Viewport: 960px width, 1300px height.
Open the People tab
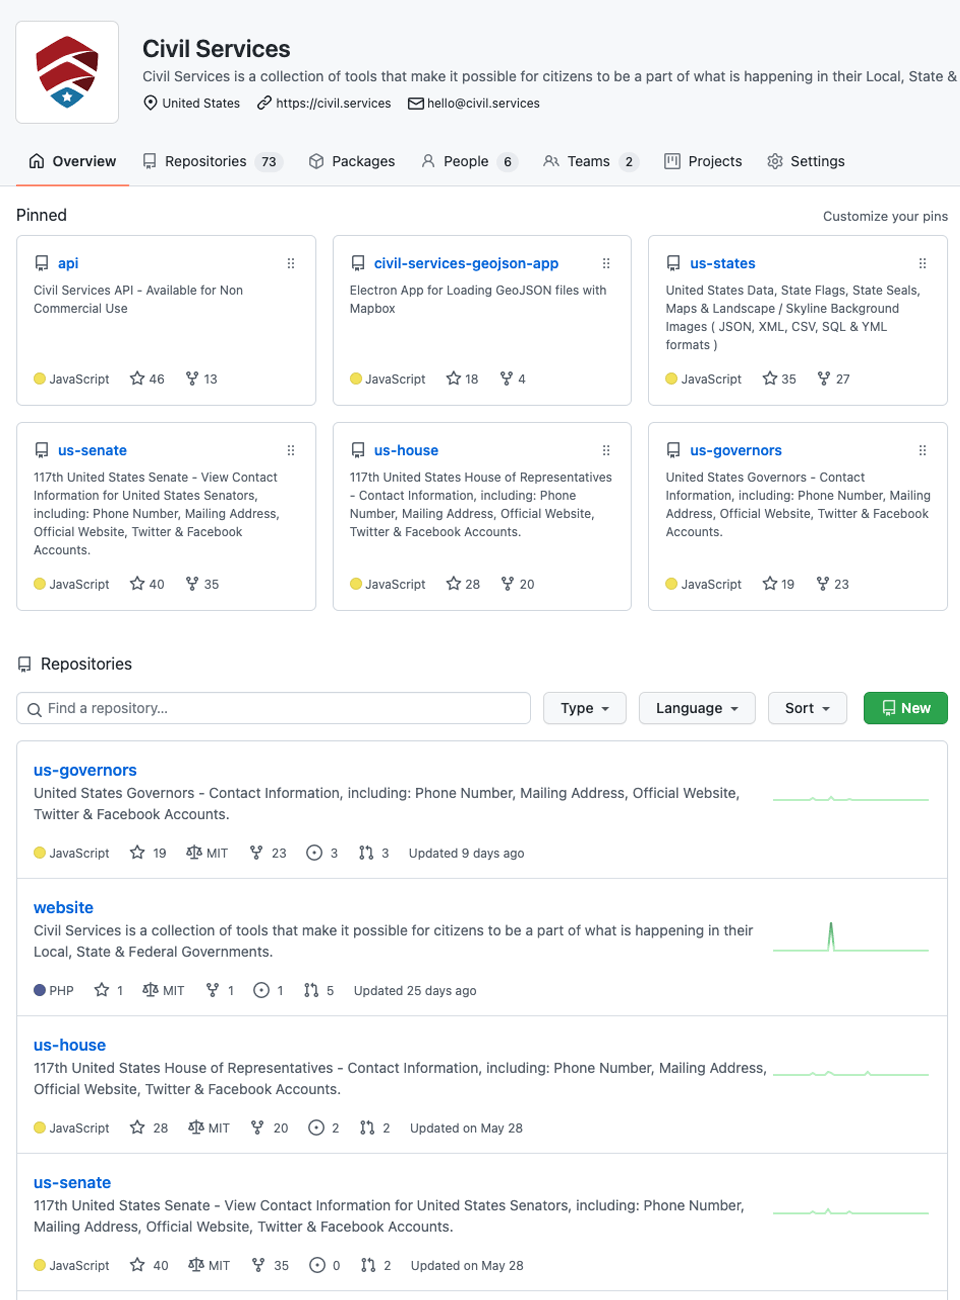(468, 161)
